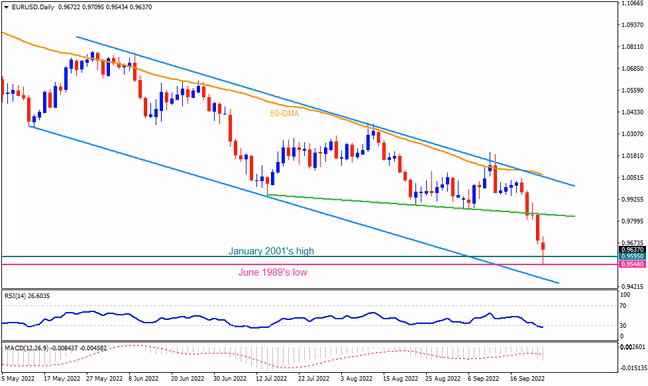Open the chart menu triangle beside EURUSD,Daily
The image size is (648, 386).
6,7
